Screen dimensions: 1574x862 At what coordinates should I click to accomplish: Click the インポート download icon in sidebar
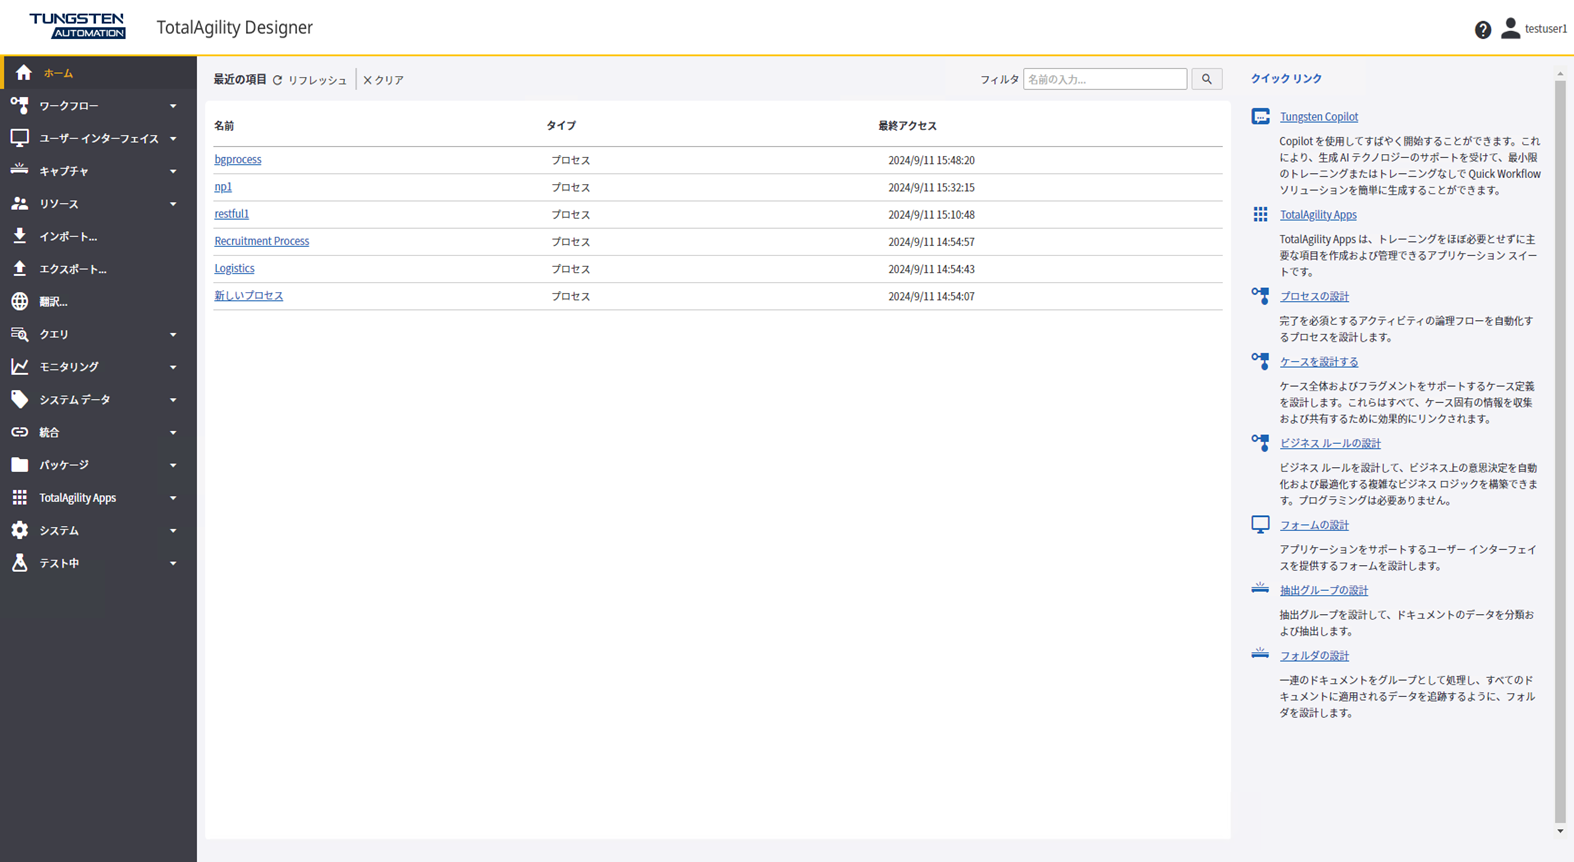pyautogui.click(x=20, y=236)
